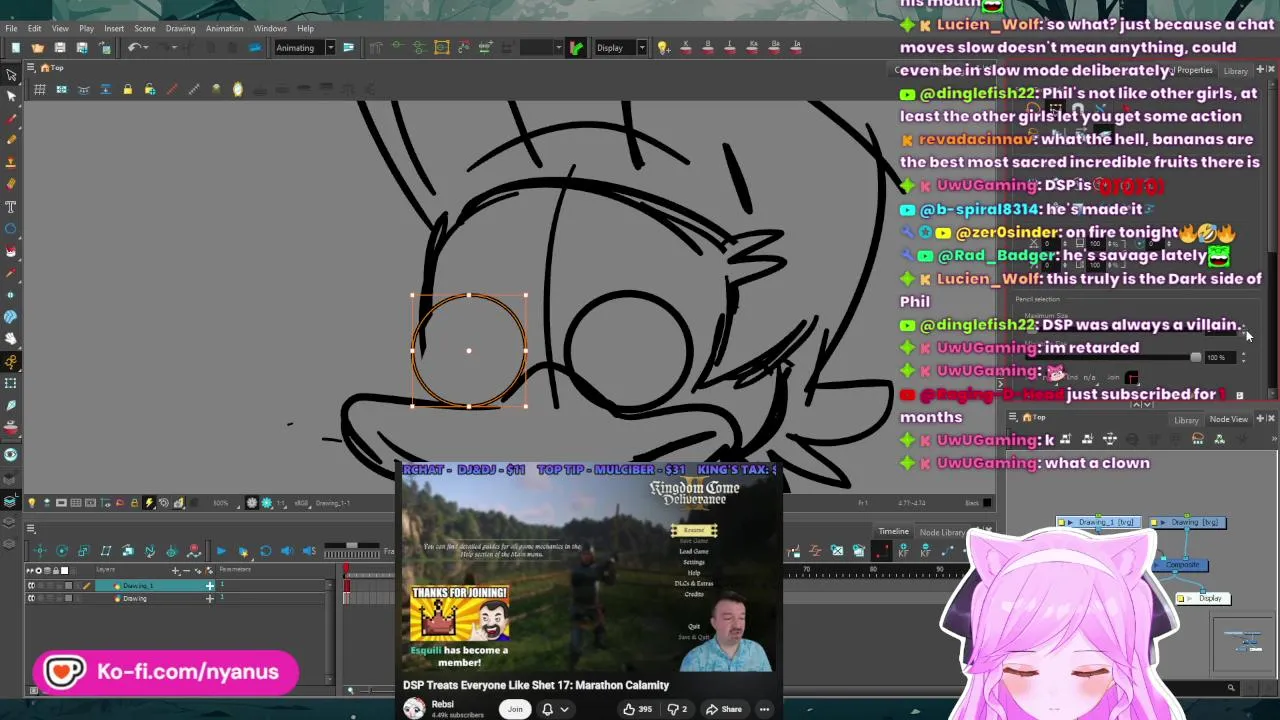Toggle the green-and-red arrow button before Display
Screen dimensions: 1280x720
[x=576, y=48]
